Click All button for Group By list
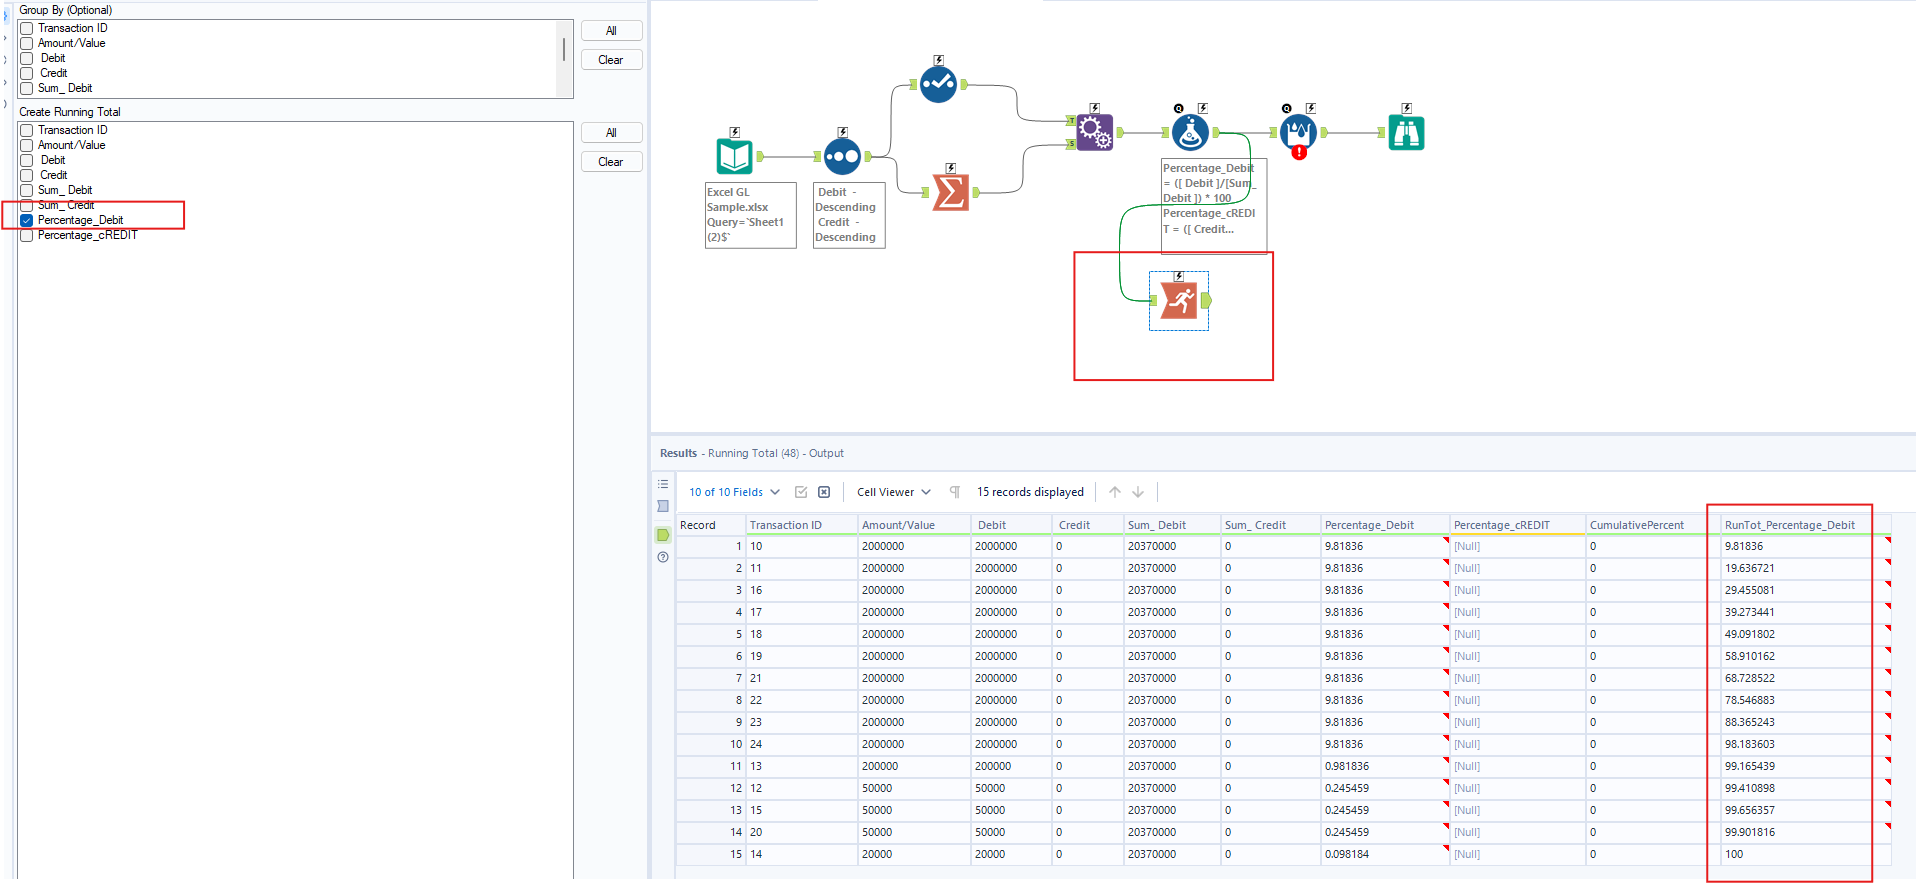Viewport: 1916px width, 884px height. pyautogui.click(x=611, y=31)
